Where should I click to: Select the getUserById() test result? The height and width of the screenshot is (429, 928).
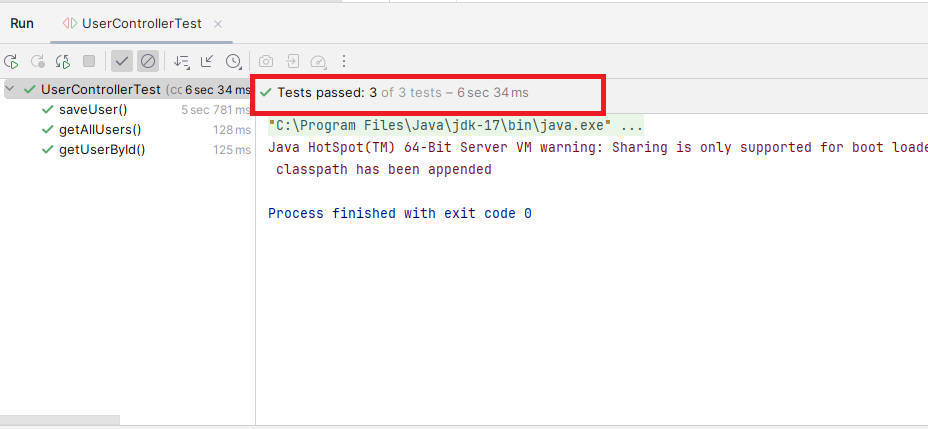point(102,150)
